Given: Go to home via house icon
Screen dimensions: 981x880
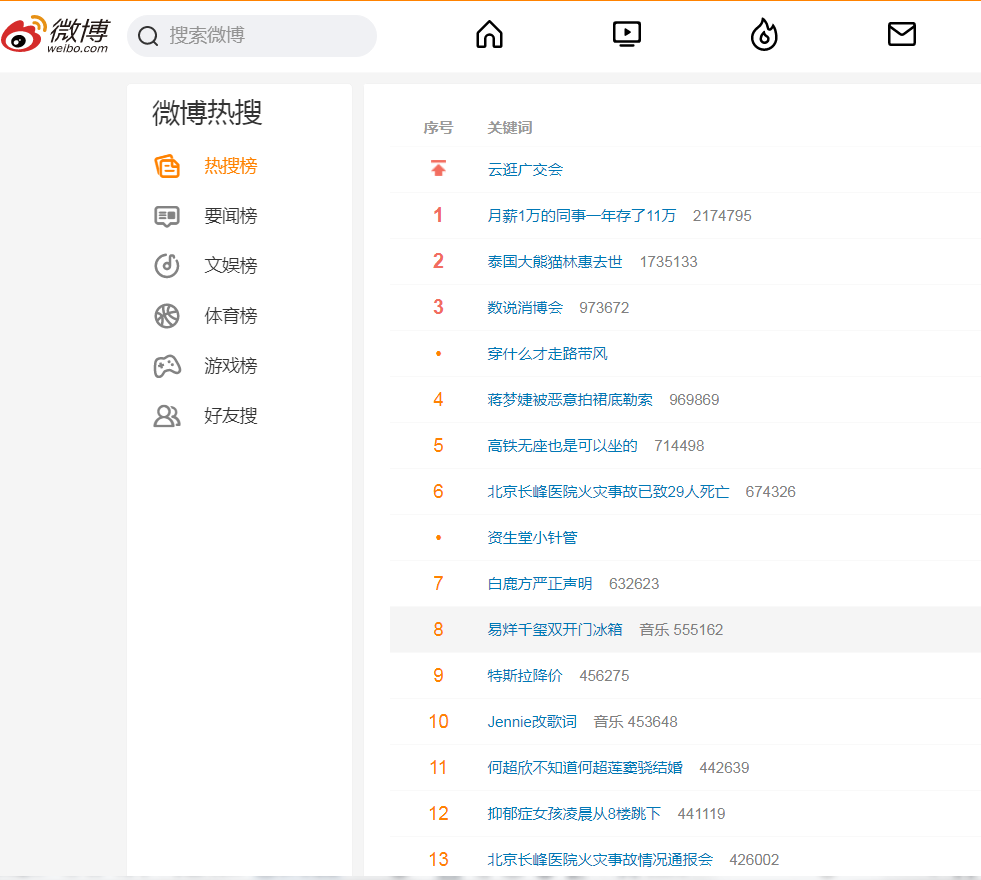Looking at the screenshot, I should (x=489, y=34).
